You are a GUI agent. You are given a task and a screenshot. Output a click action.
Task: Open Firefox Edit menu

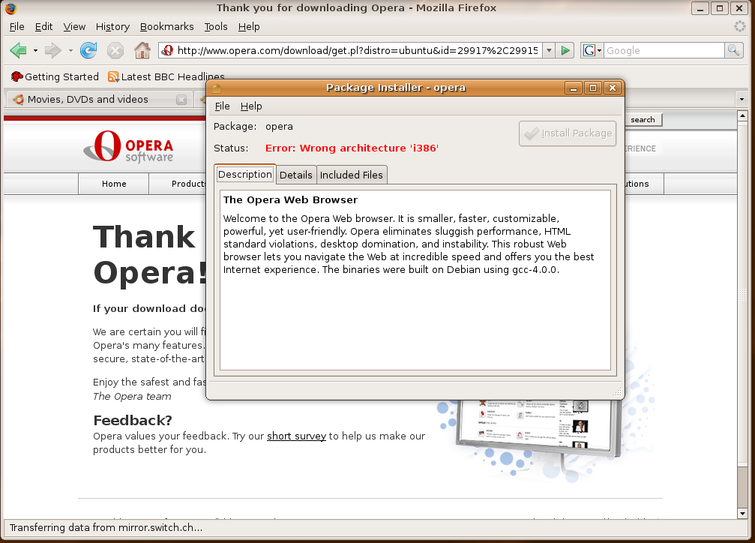pos(44,26)
